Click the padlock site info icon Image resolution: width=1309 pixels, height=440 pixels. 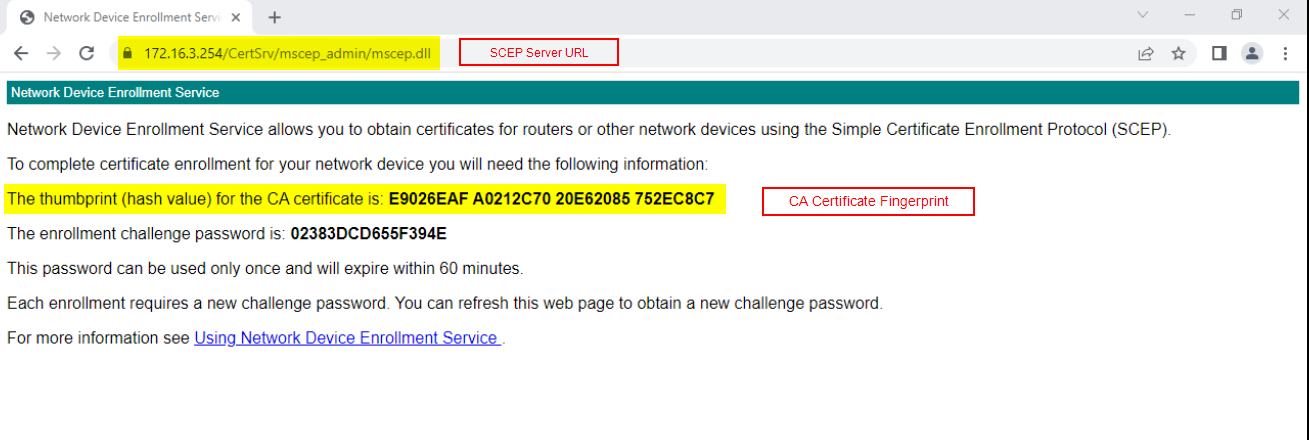pyautogui.click(x=127, y=54)
